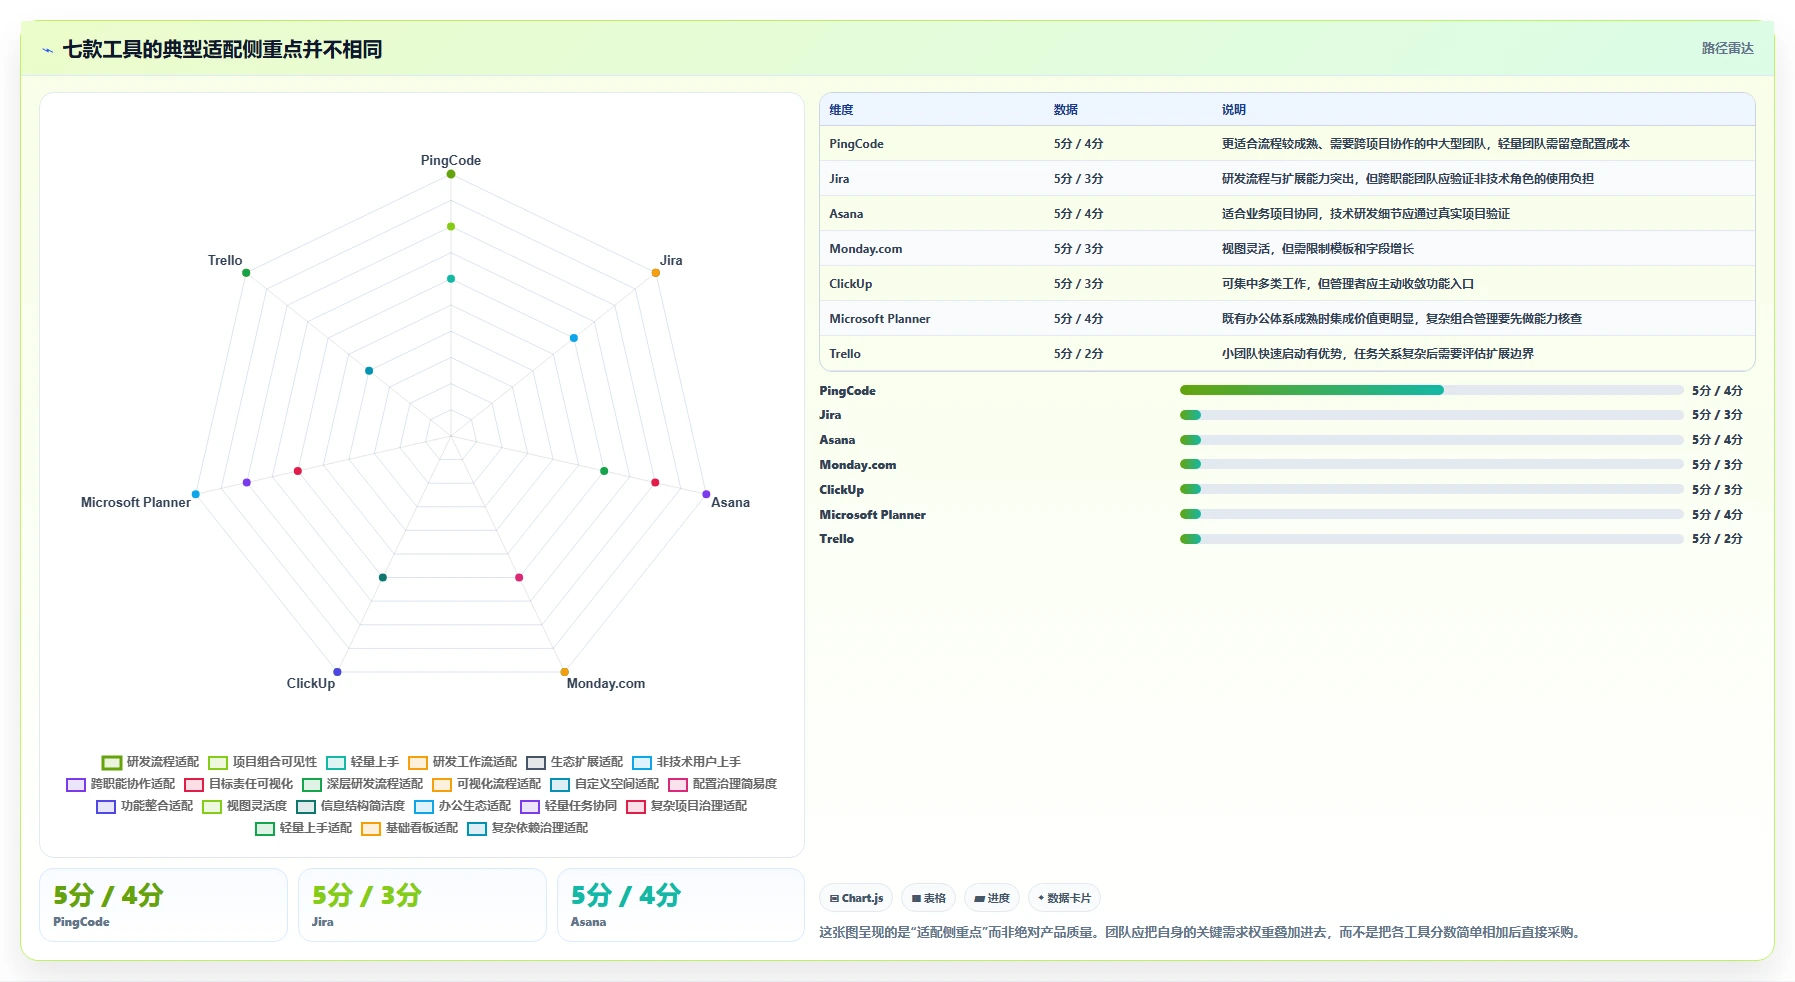Hide the 配置治理简易度 dataset in legend
Viewport: 1795px width, 982px height.
pyautogui.click(x=723, y=784)
